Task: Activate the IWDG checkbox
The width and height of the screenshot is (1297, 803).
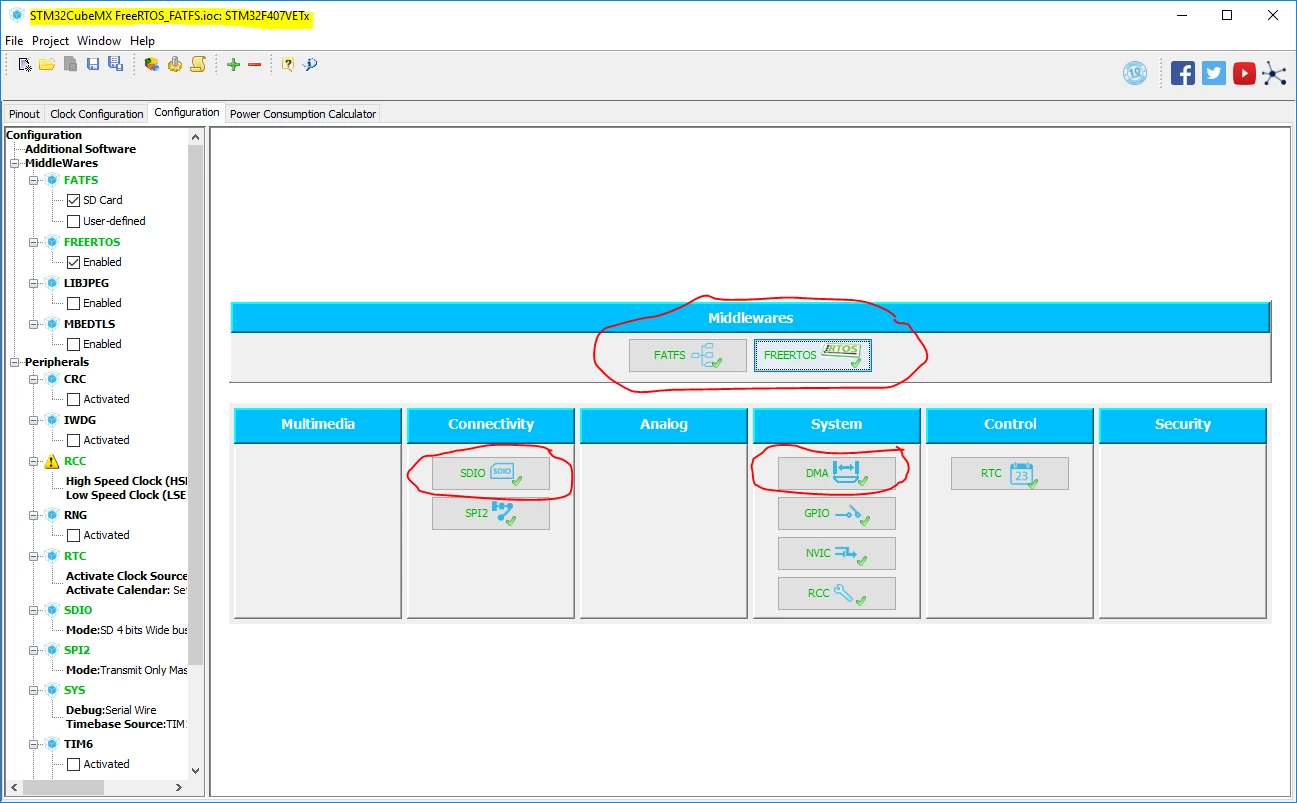Action: (x=73, y=440)
